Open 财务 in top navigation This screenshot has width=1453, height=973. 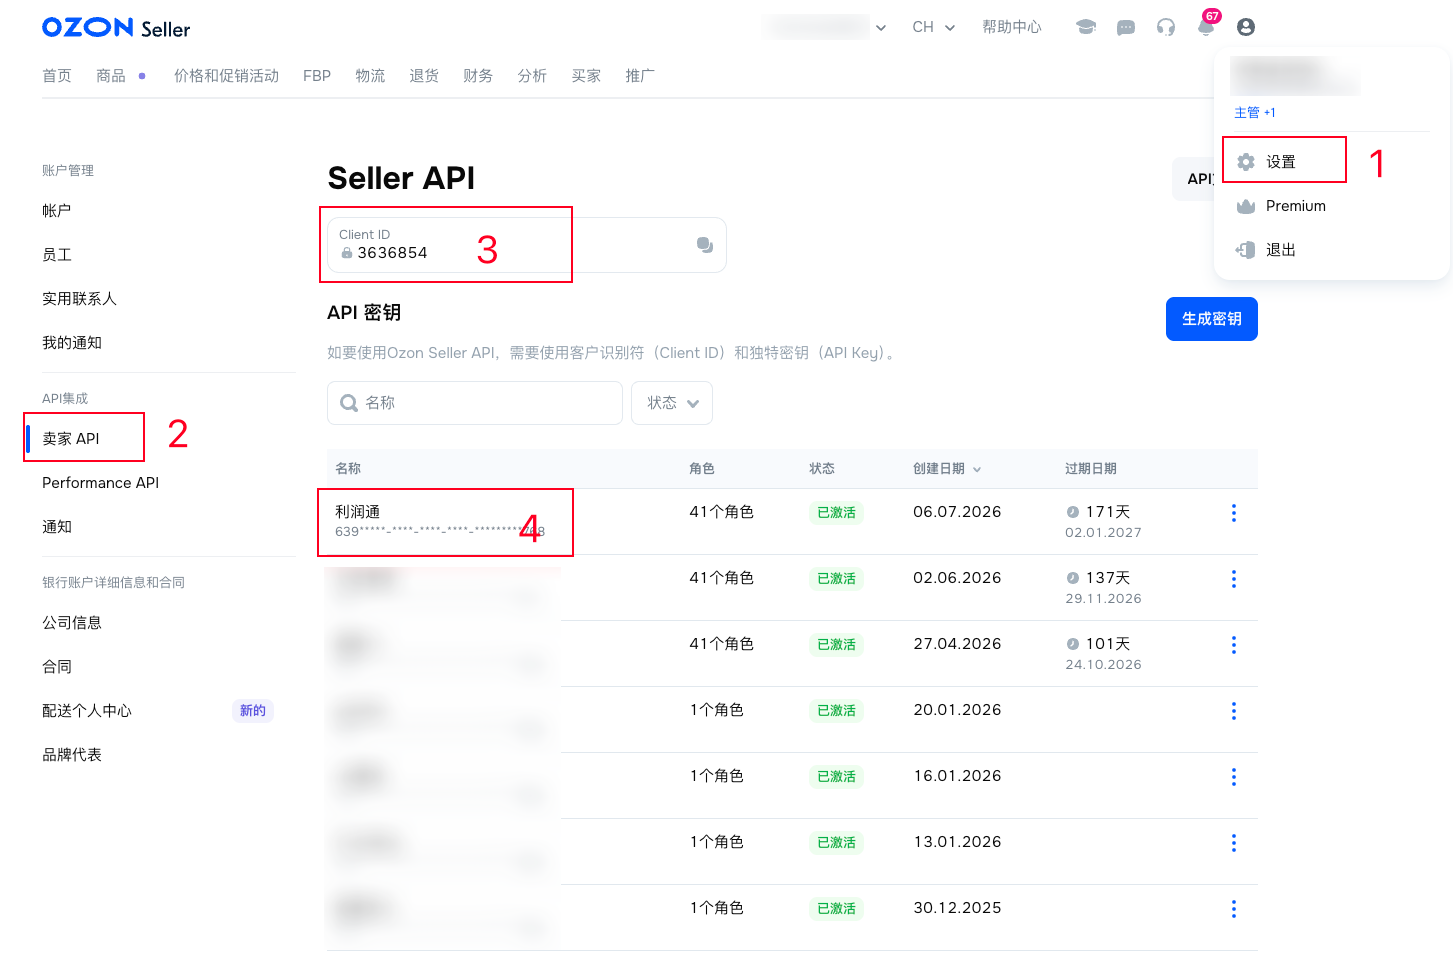pos(478,76)
